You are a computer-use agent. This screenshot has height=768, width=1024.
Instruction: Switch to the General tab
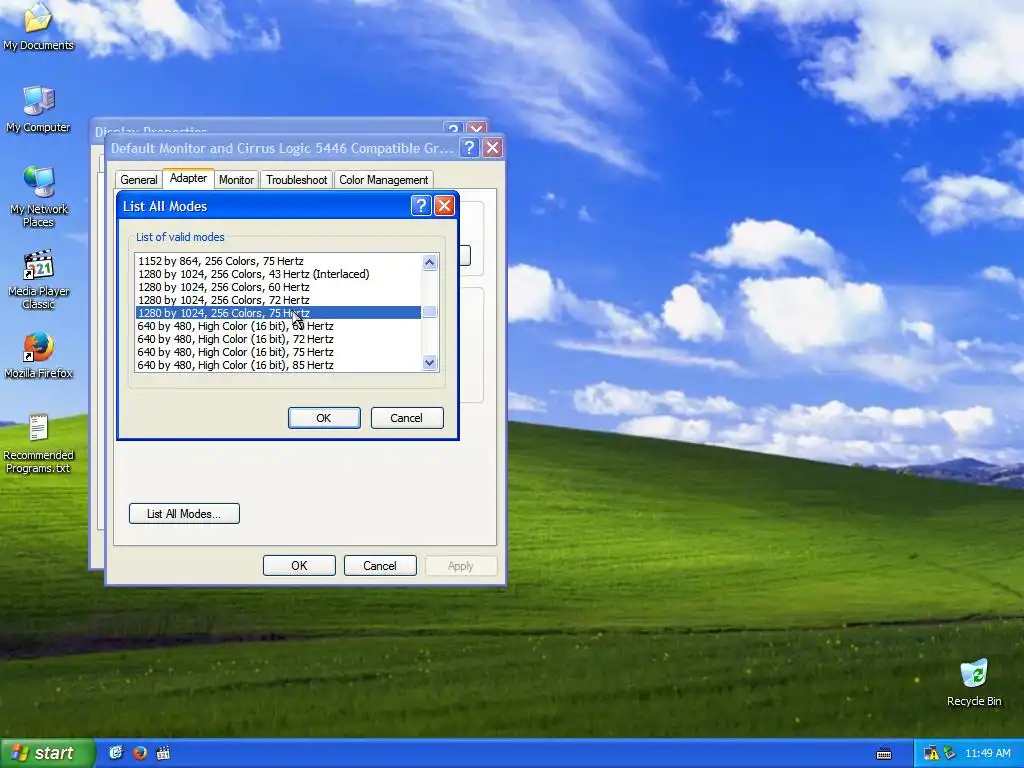138,180
